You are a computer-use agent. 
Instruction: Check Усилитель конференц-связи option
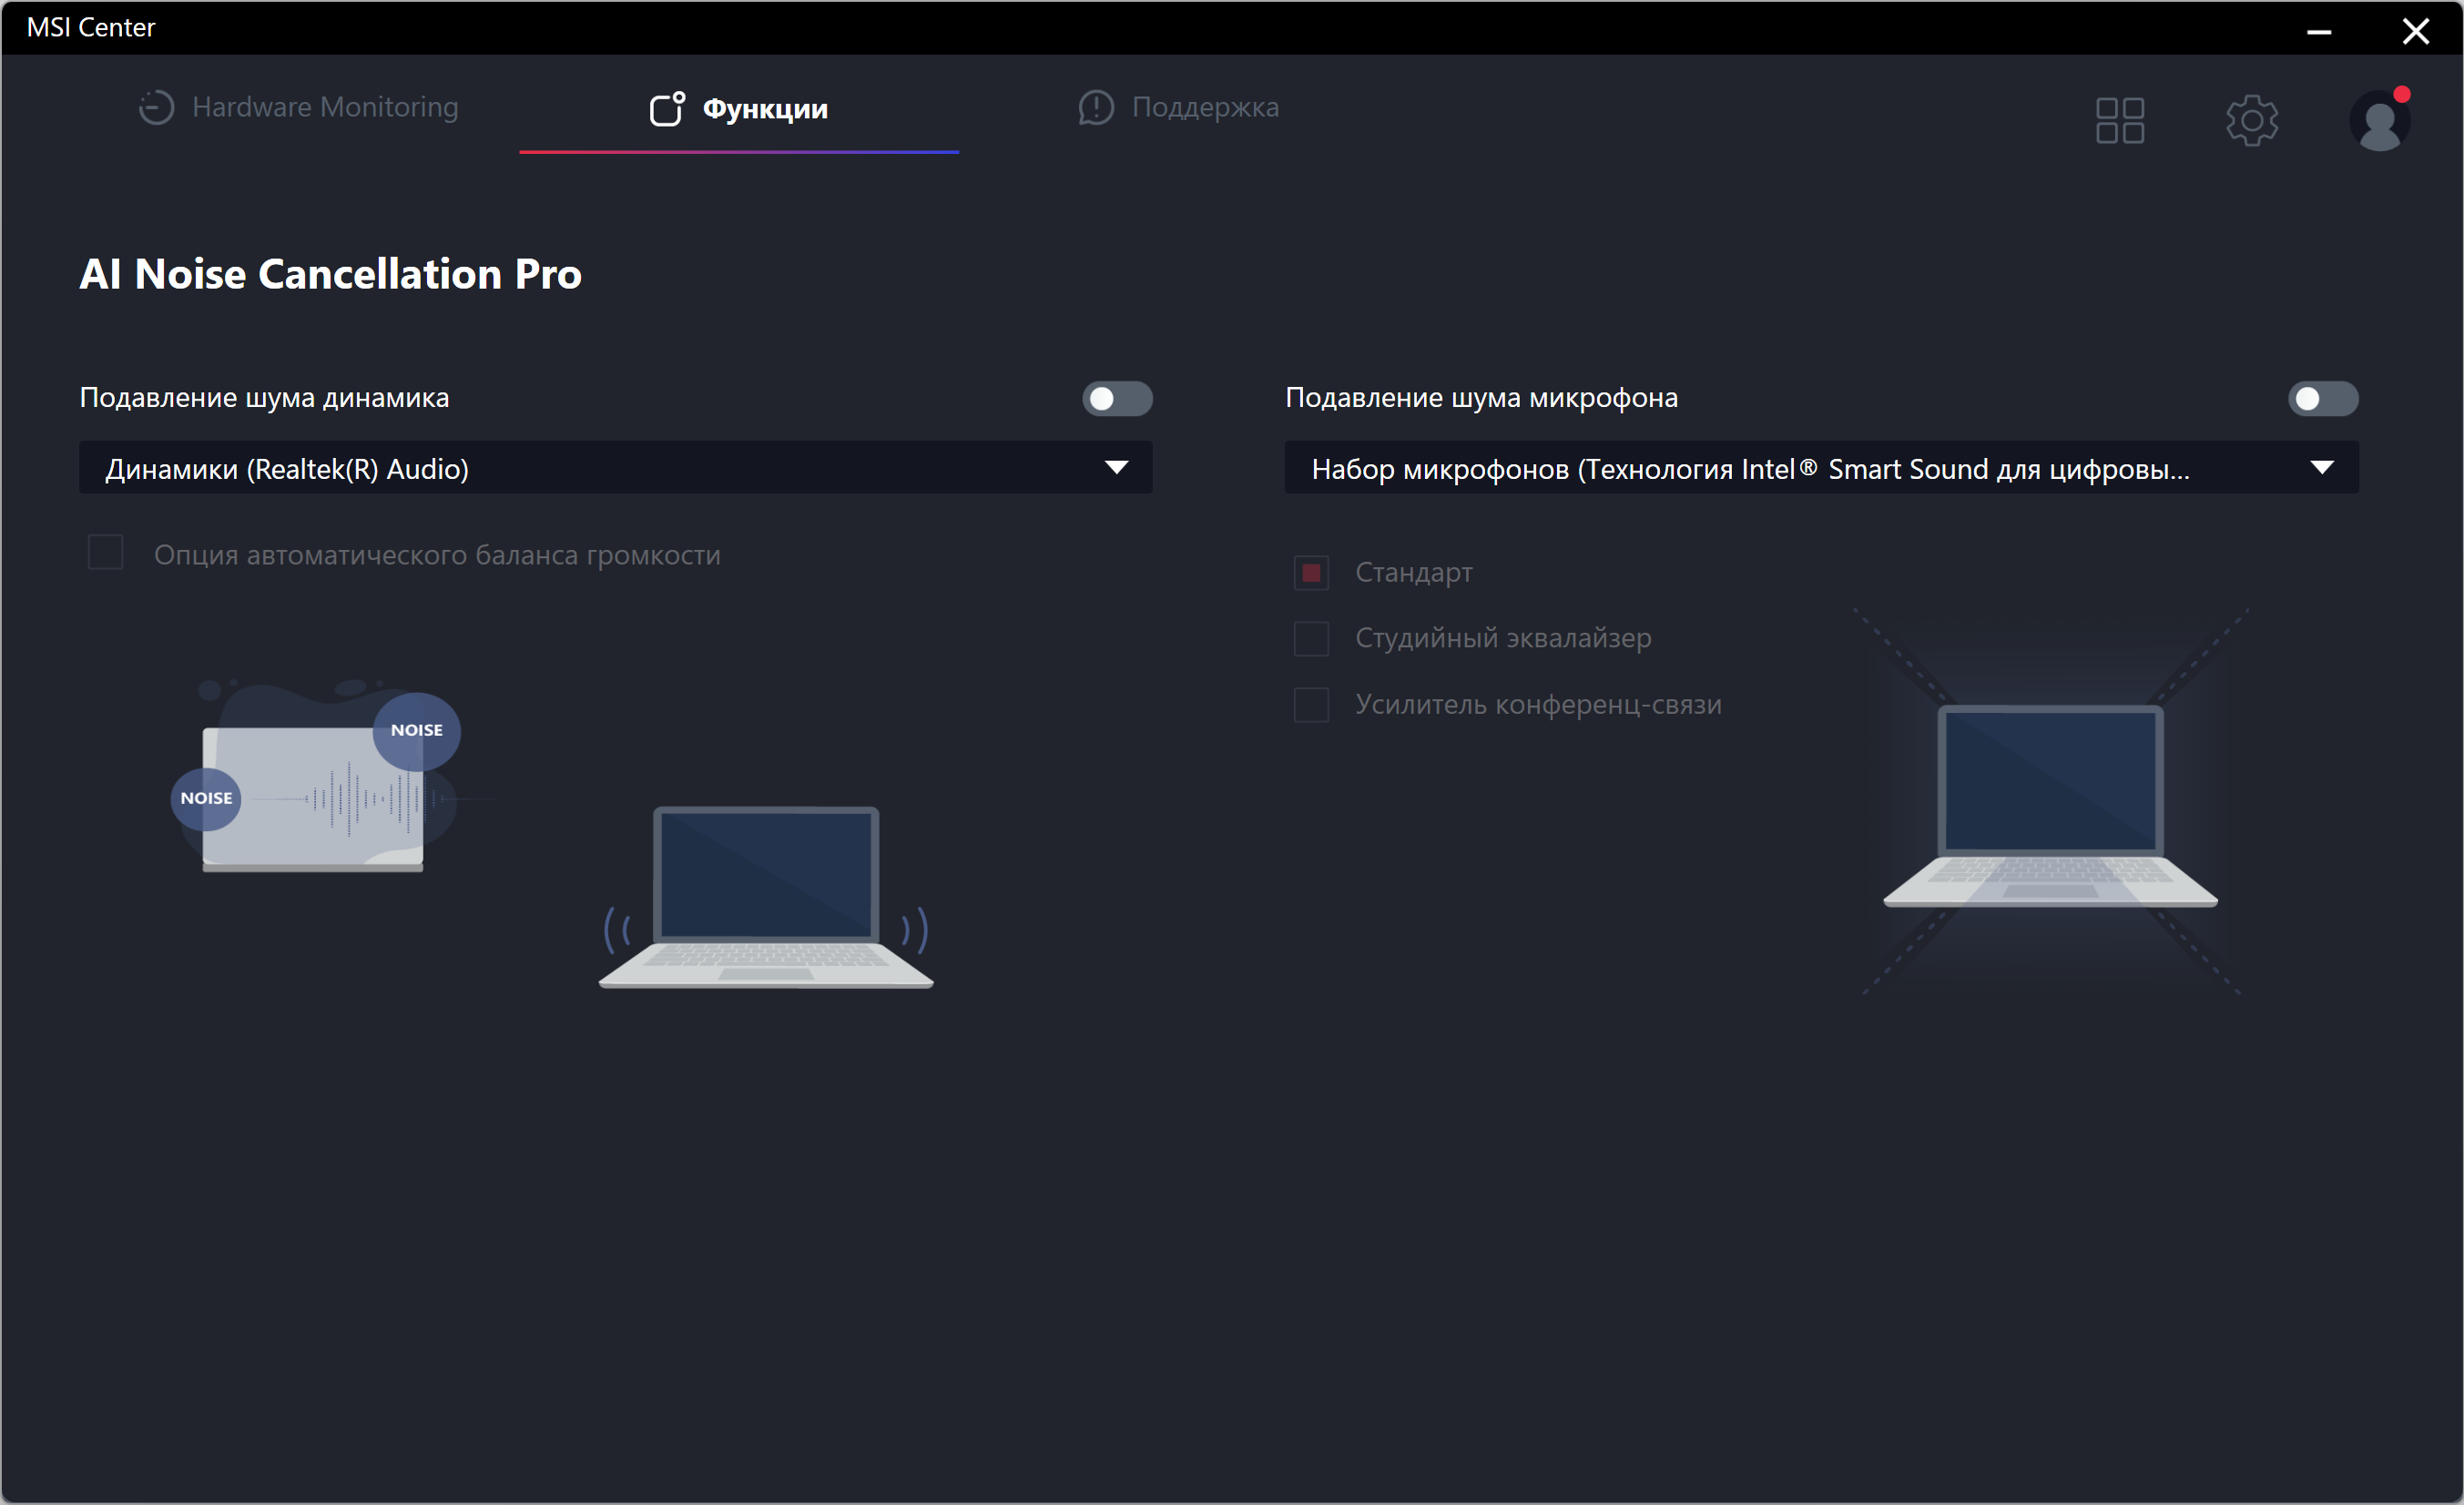[1311, 705]
